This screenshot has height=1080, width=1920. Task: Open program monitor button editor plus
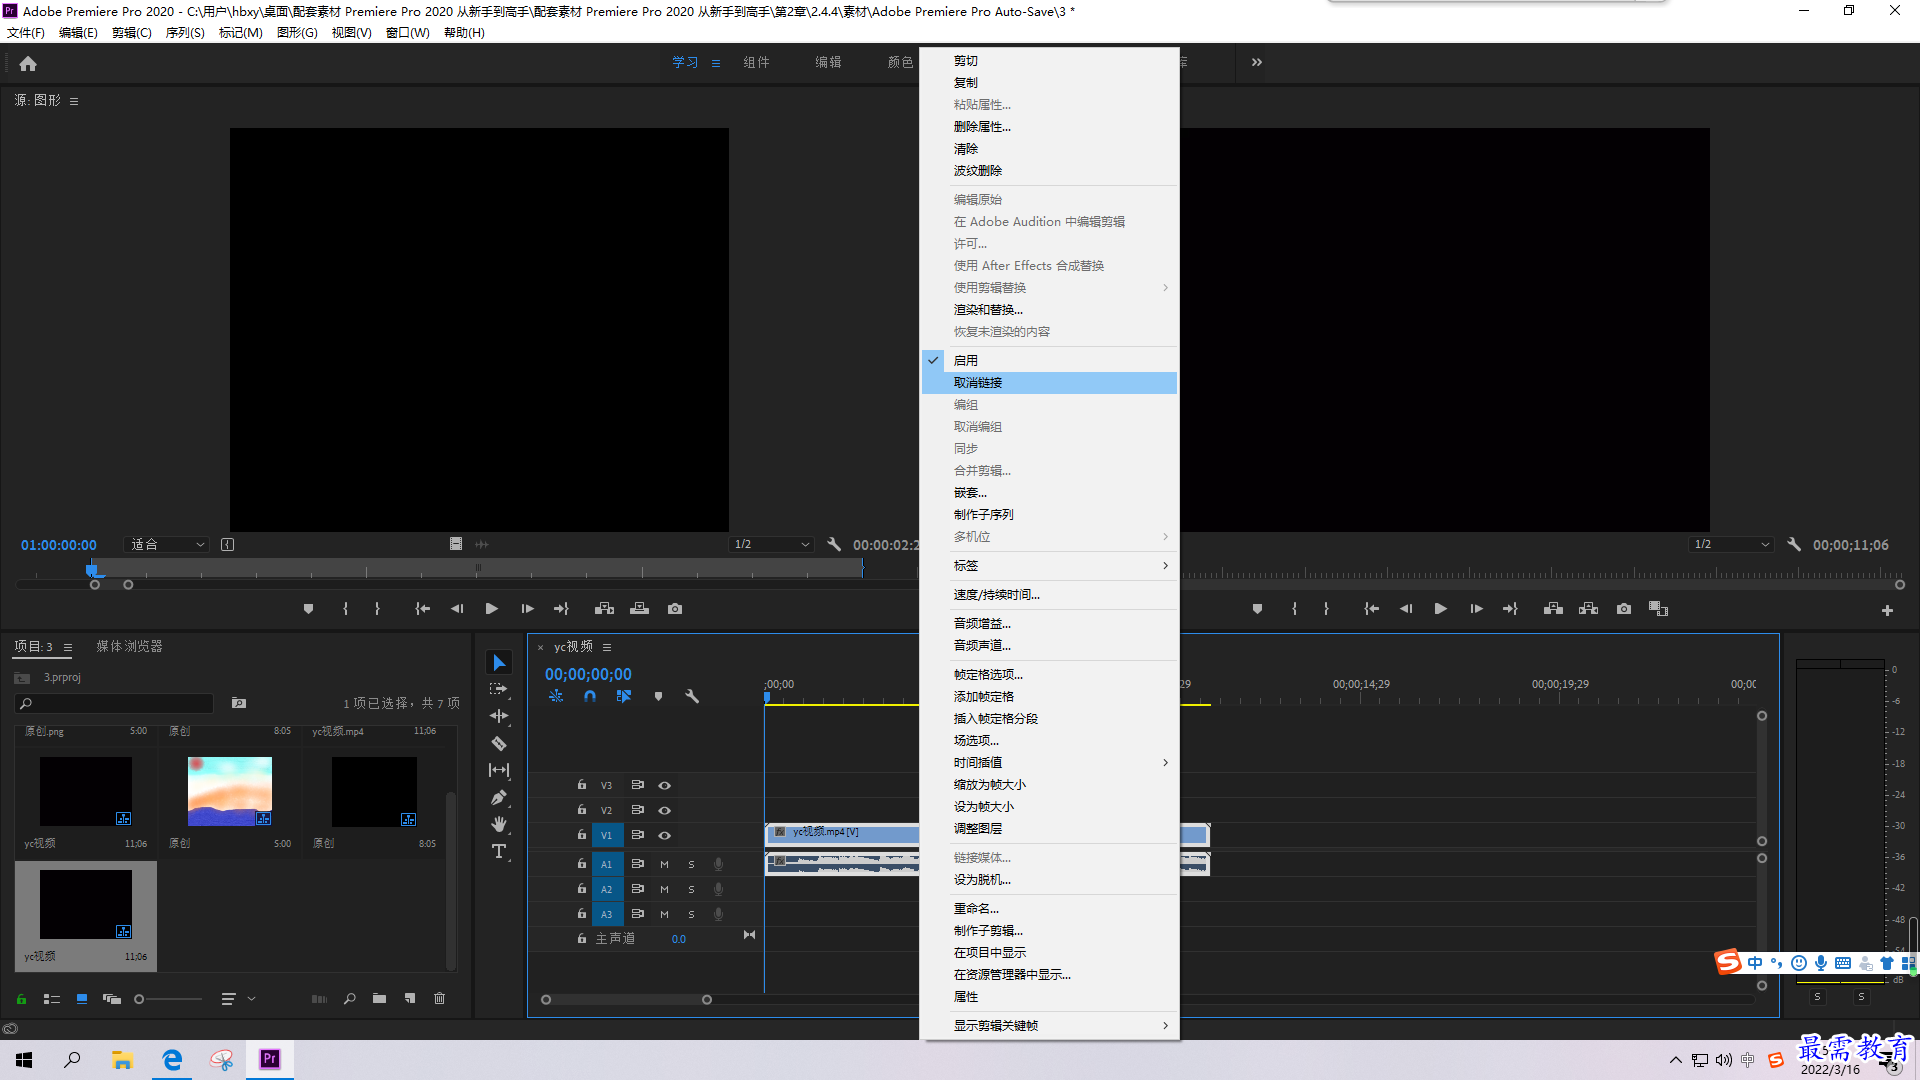point(1887,610)
